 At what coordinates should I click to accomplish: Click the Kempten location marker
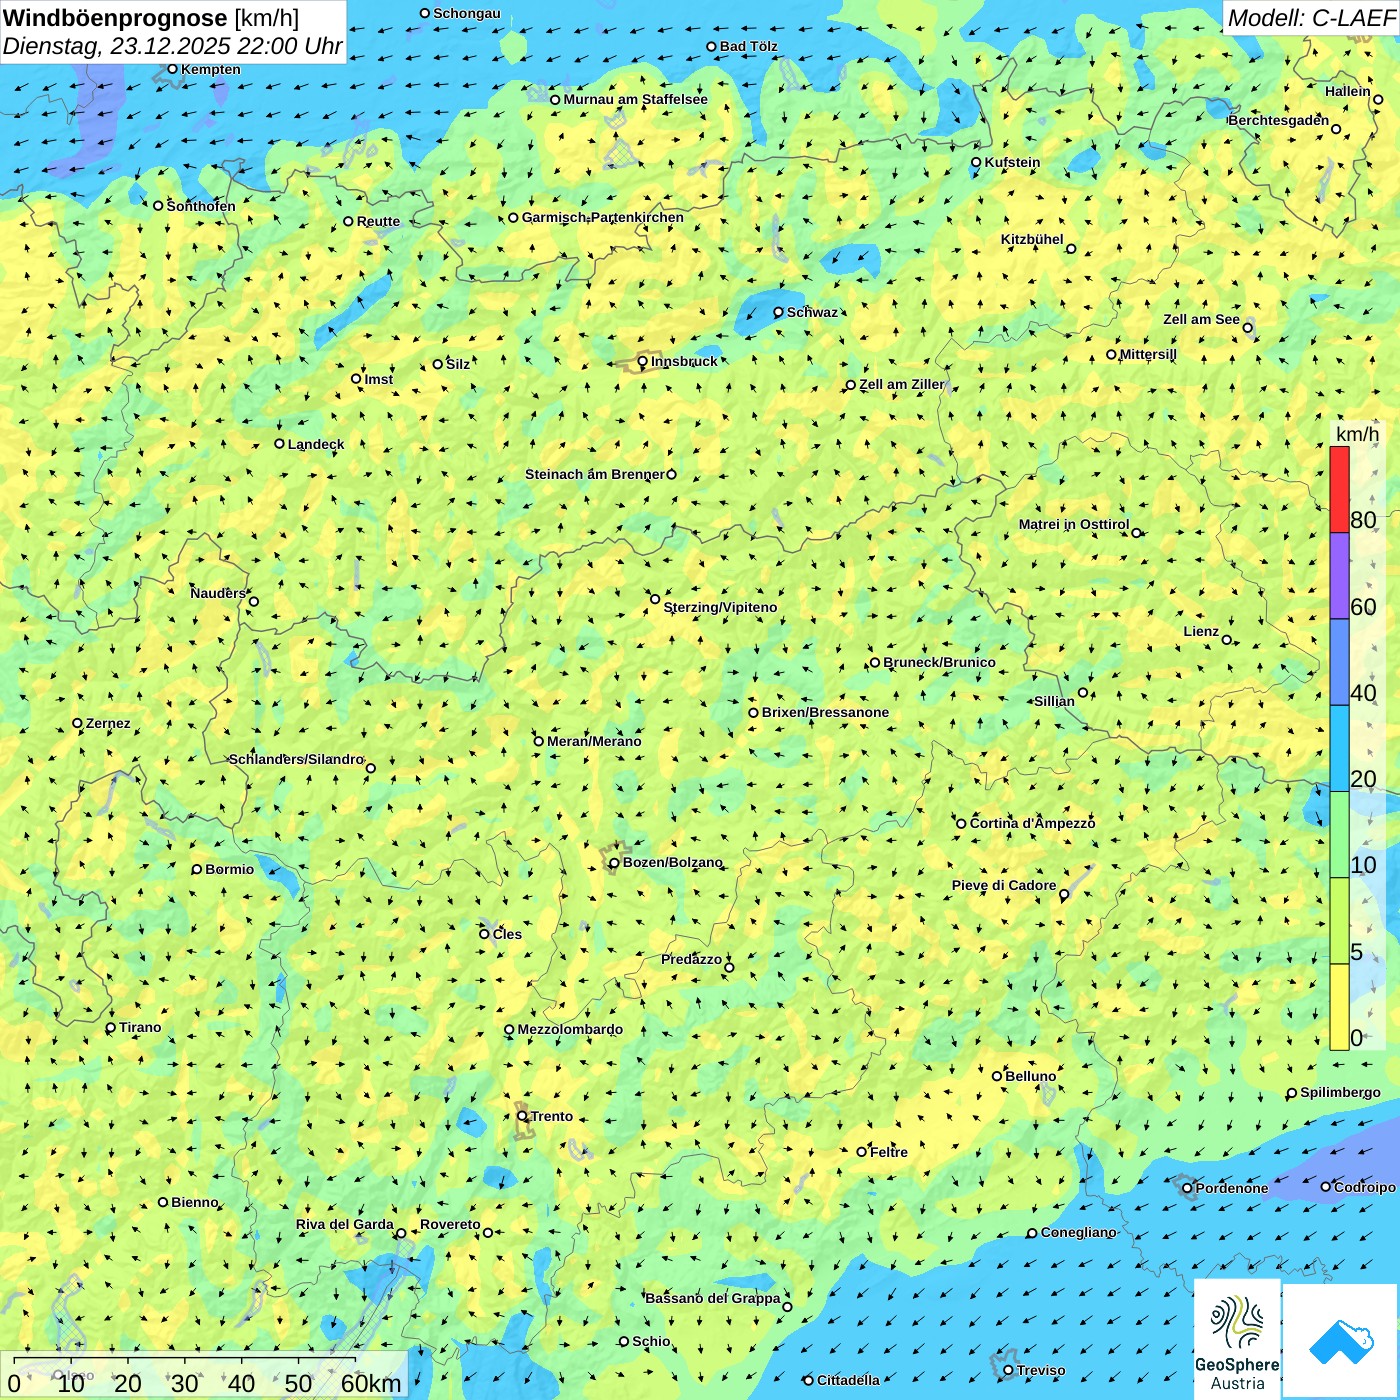click(173, 69)
